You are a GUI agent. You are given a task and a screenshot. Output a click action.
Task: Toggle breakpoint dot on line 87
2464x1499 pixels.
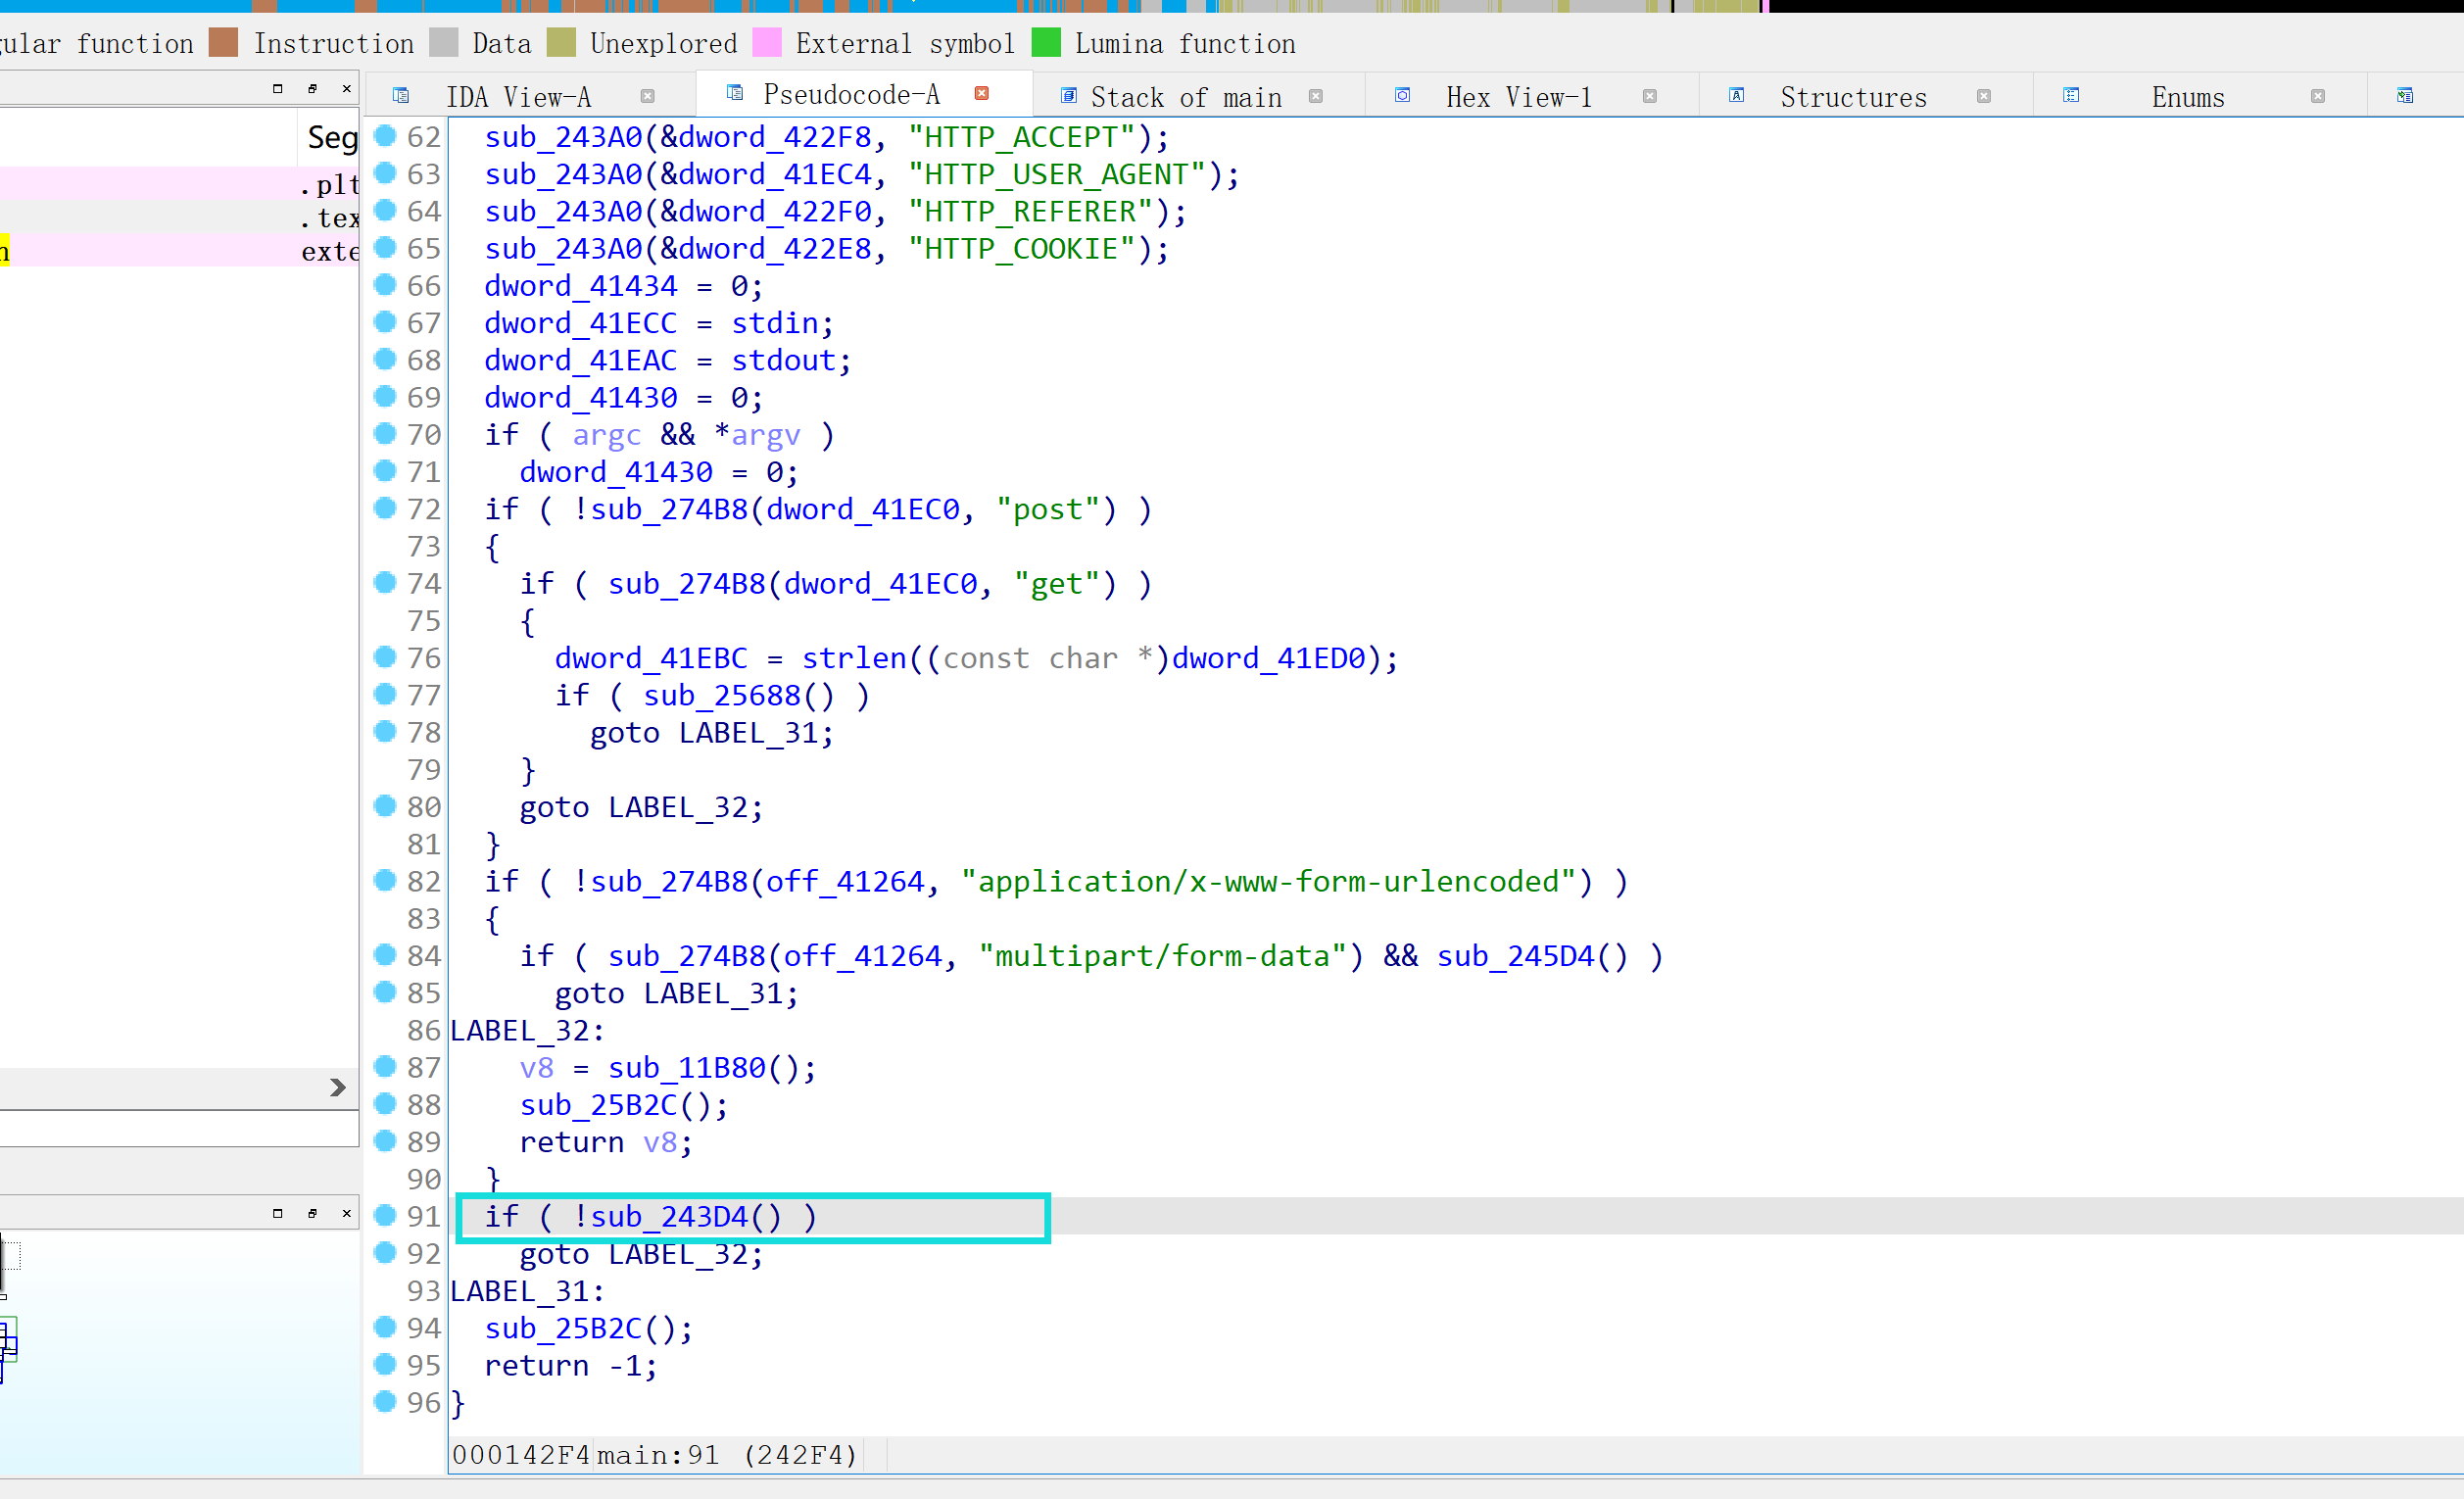pyautogui.click(x=385, y=1066)
